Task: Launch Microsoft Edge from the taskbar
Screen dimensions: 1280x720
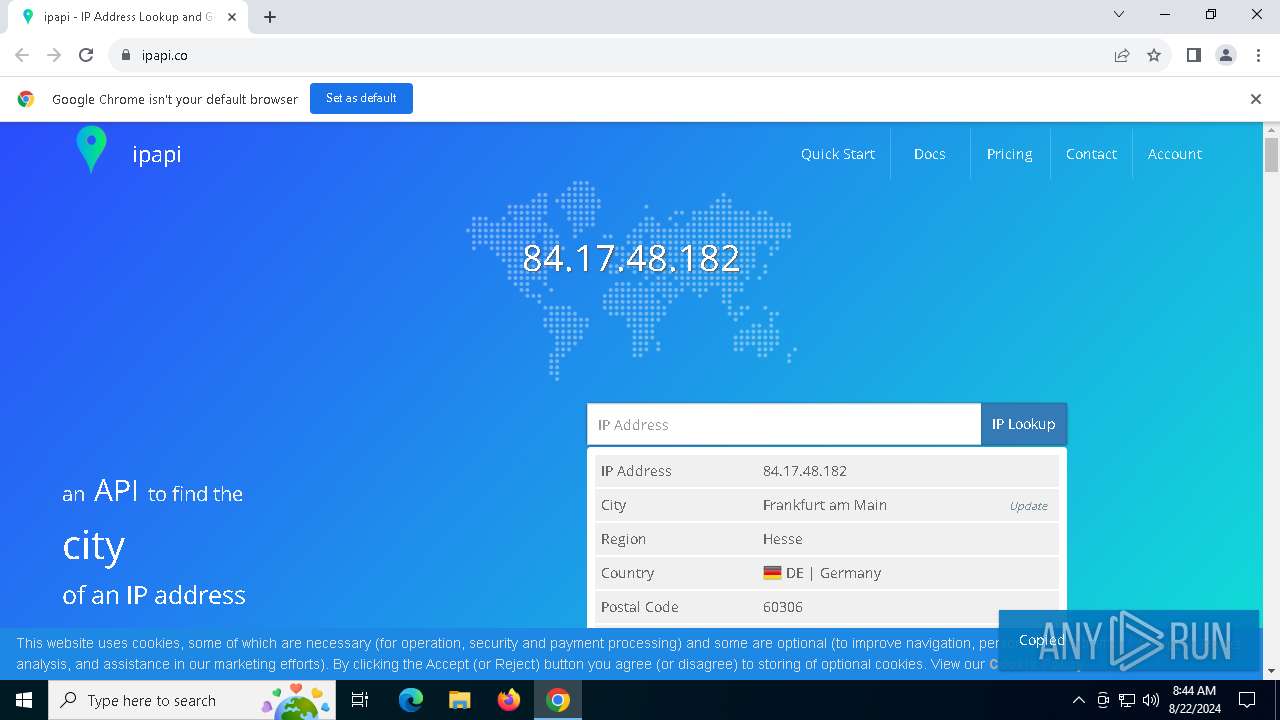Action: [411, 700]
